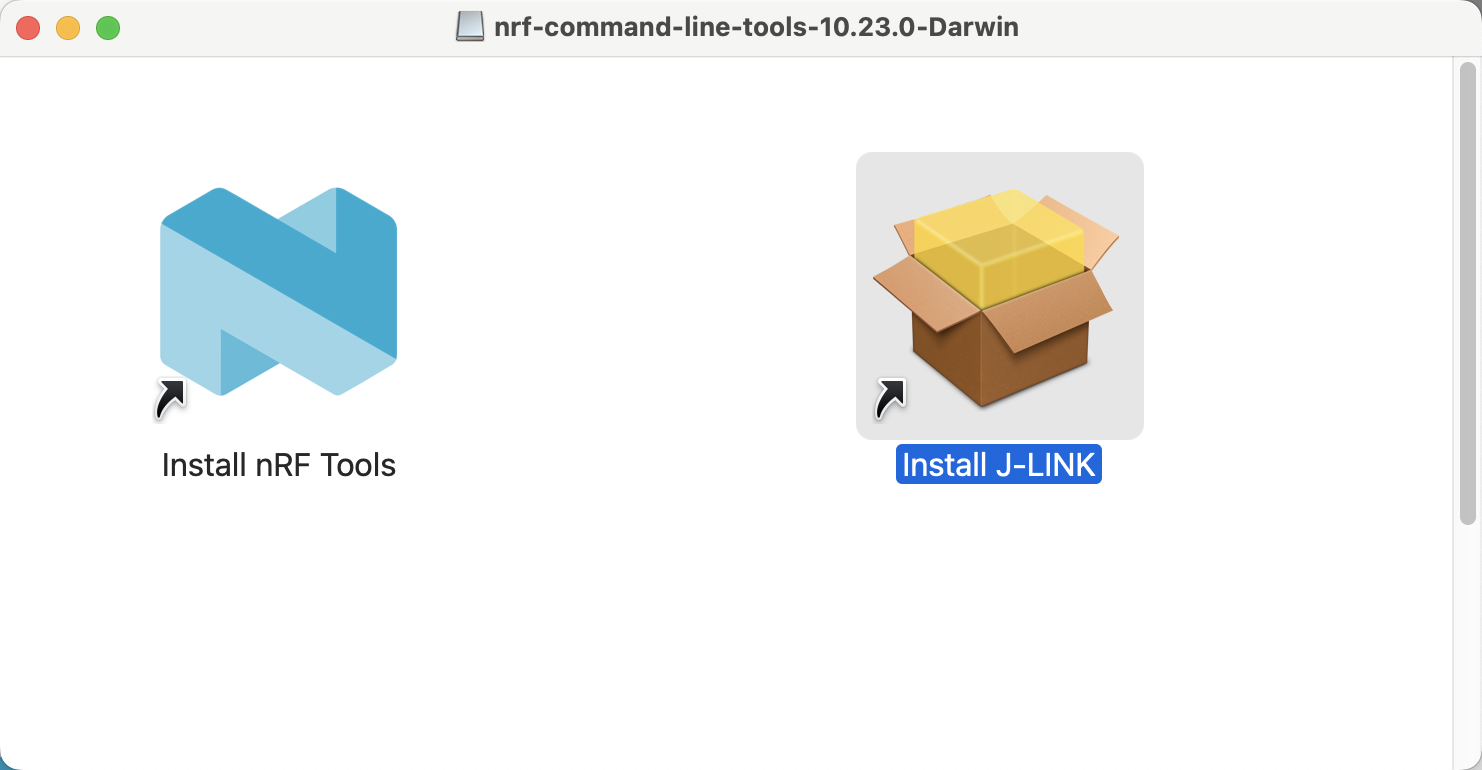This screenshot has height=770, width=1482.
Task: Close the window with the red button
Action: [28, 28]
